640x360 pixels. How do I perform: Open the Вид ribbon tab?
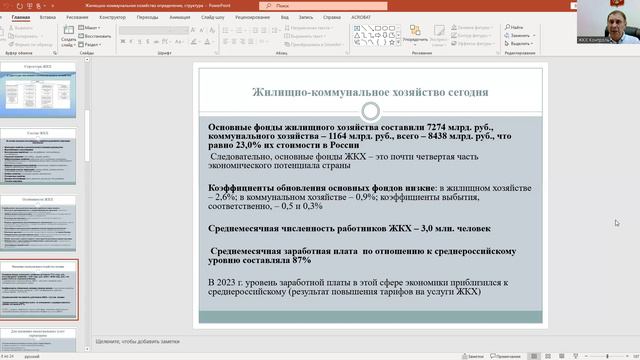point(284,17)
